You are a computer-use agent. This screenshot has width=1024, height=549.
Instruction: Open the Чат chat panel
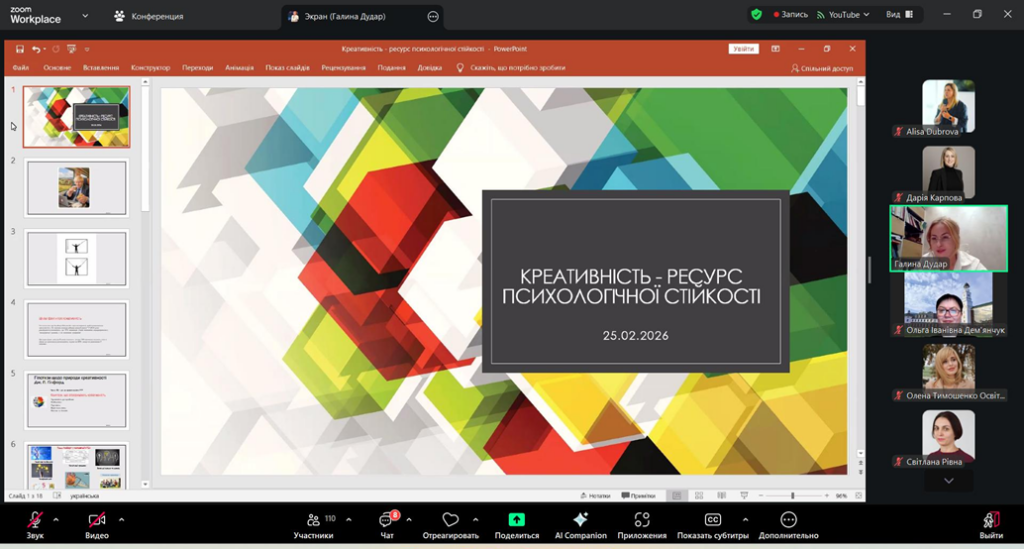[x=387, y=520]
